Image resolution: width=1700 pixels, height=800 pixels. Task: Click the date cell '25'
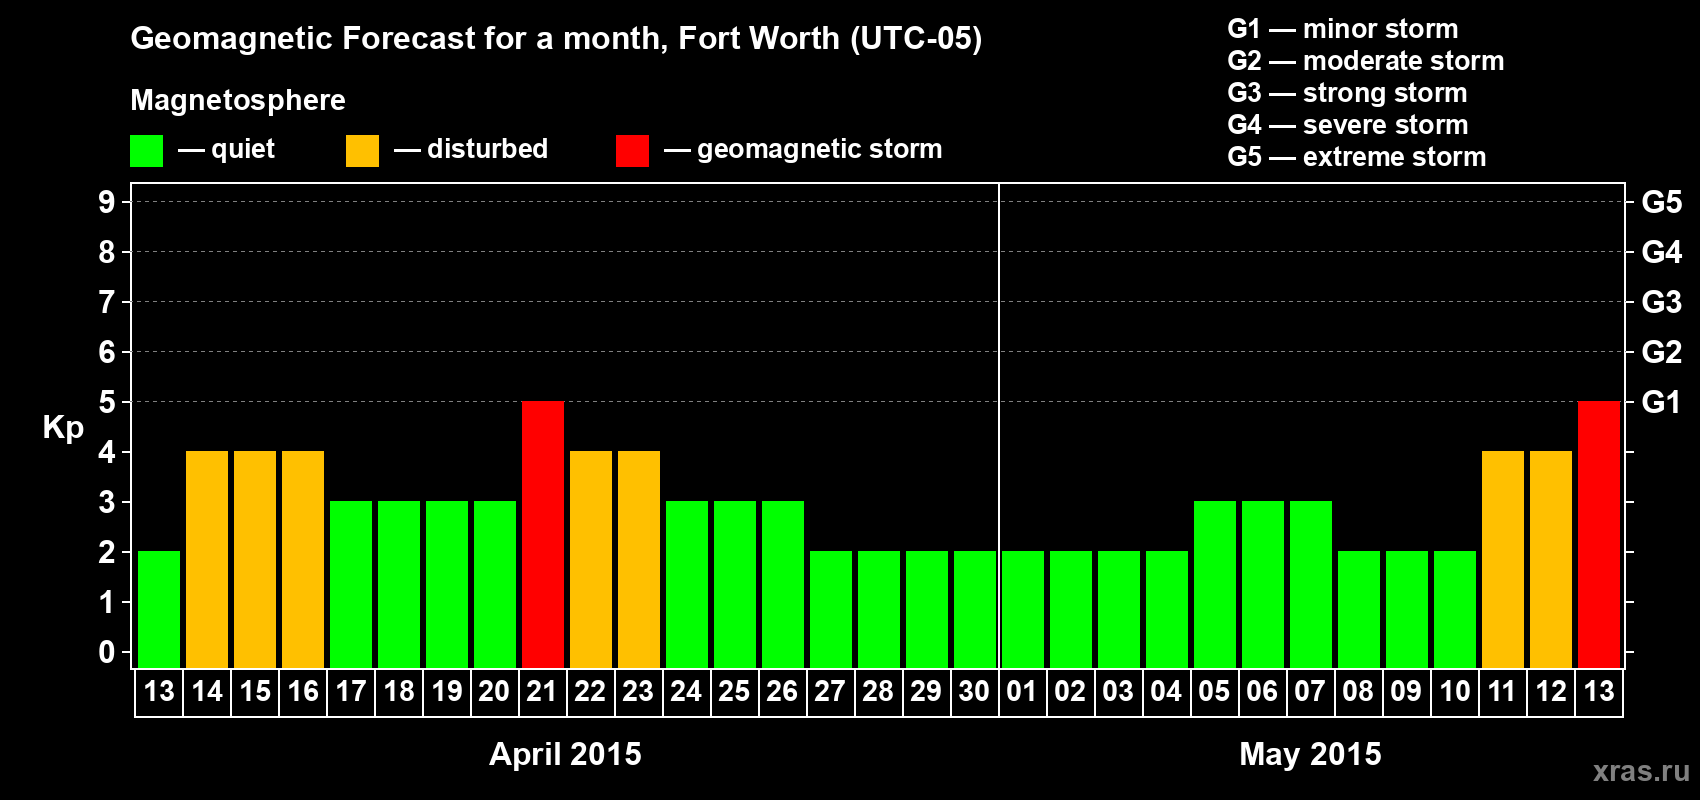coord(735,692)
